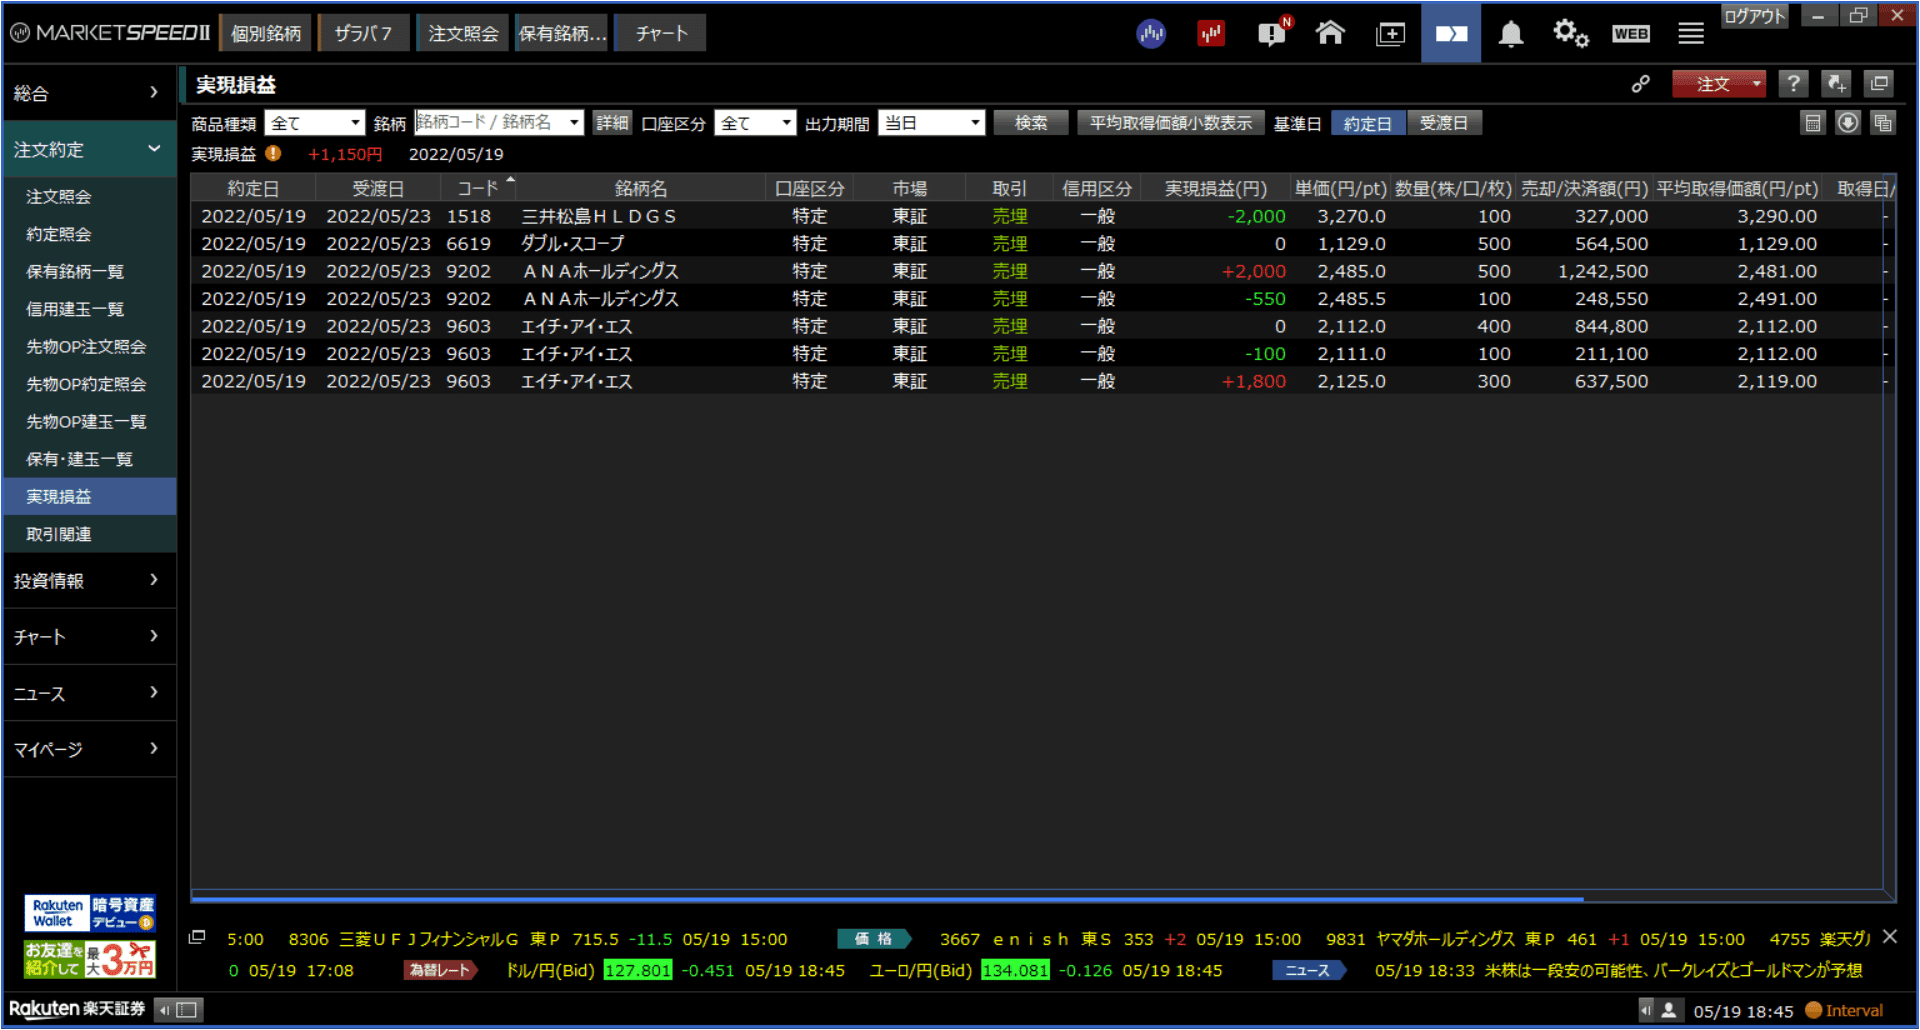Open settings via gears icon
Viewport: 1920px width, 1030px height.
point(1570,34)
